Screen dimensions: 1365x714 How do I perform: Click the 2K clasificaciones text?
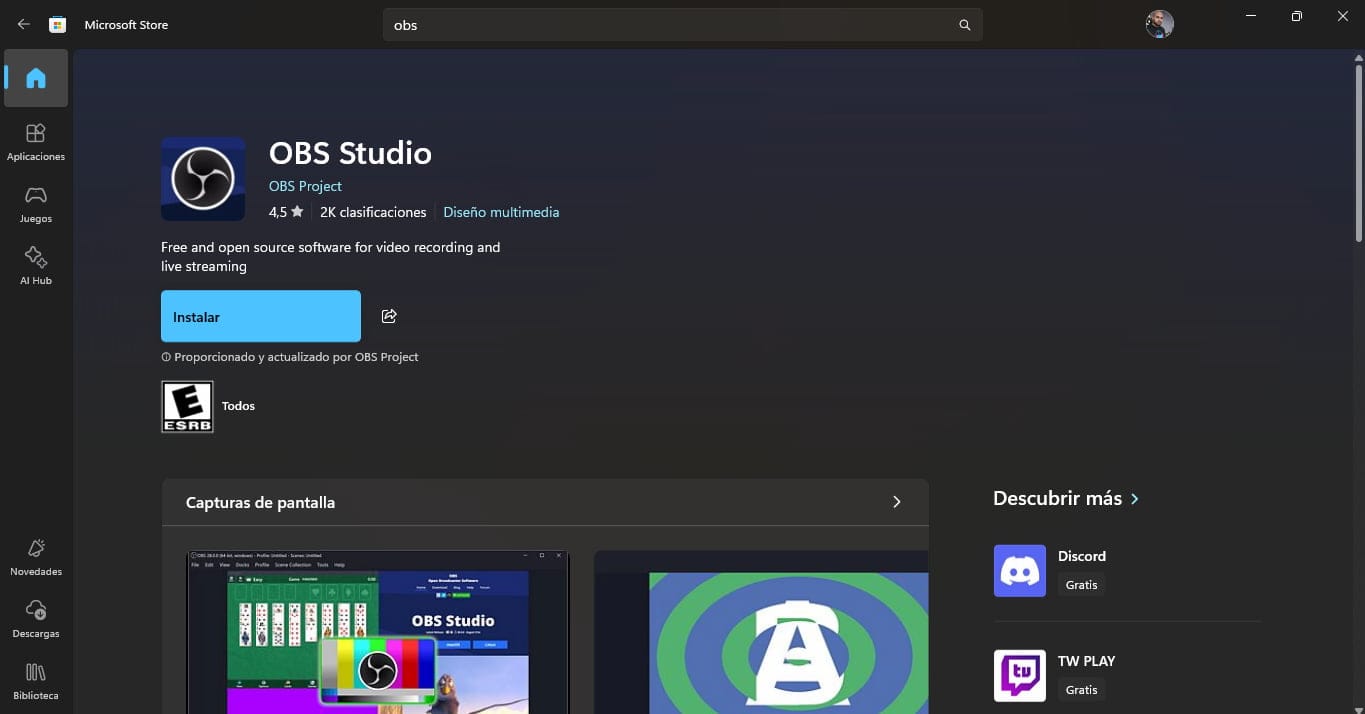coord(373,212)
